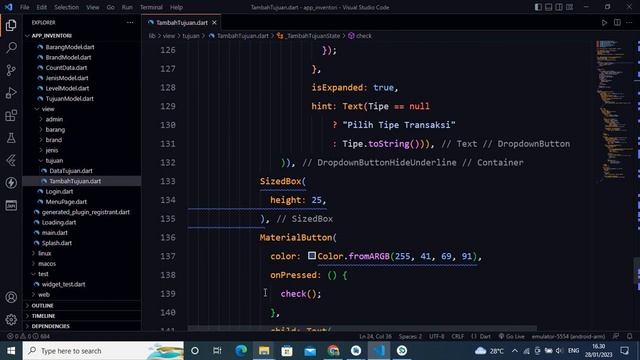Open the View menu
The height and width of the screenshot is (360, 640).
pyautogui.click(x=93, y=7)
